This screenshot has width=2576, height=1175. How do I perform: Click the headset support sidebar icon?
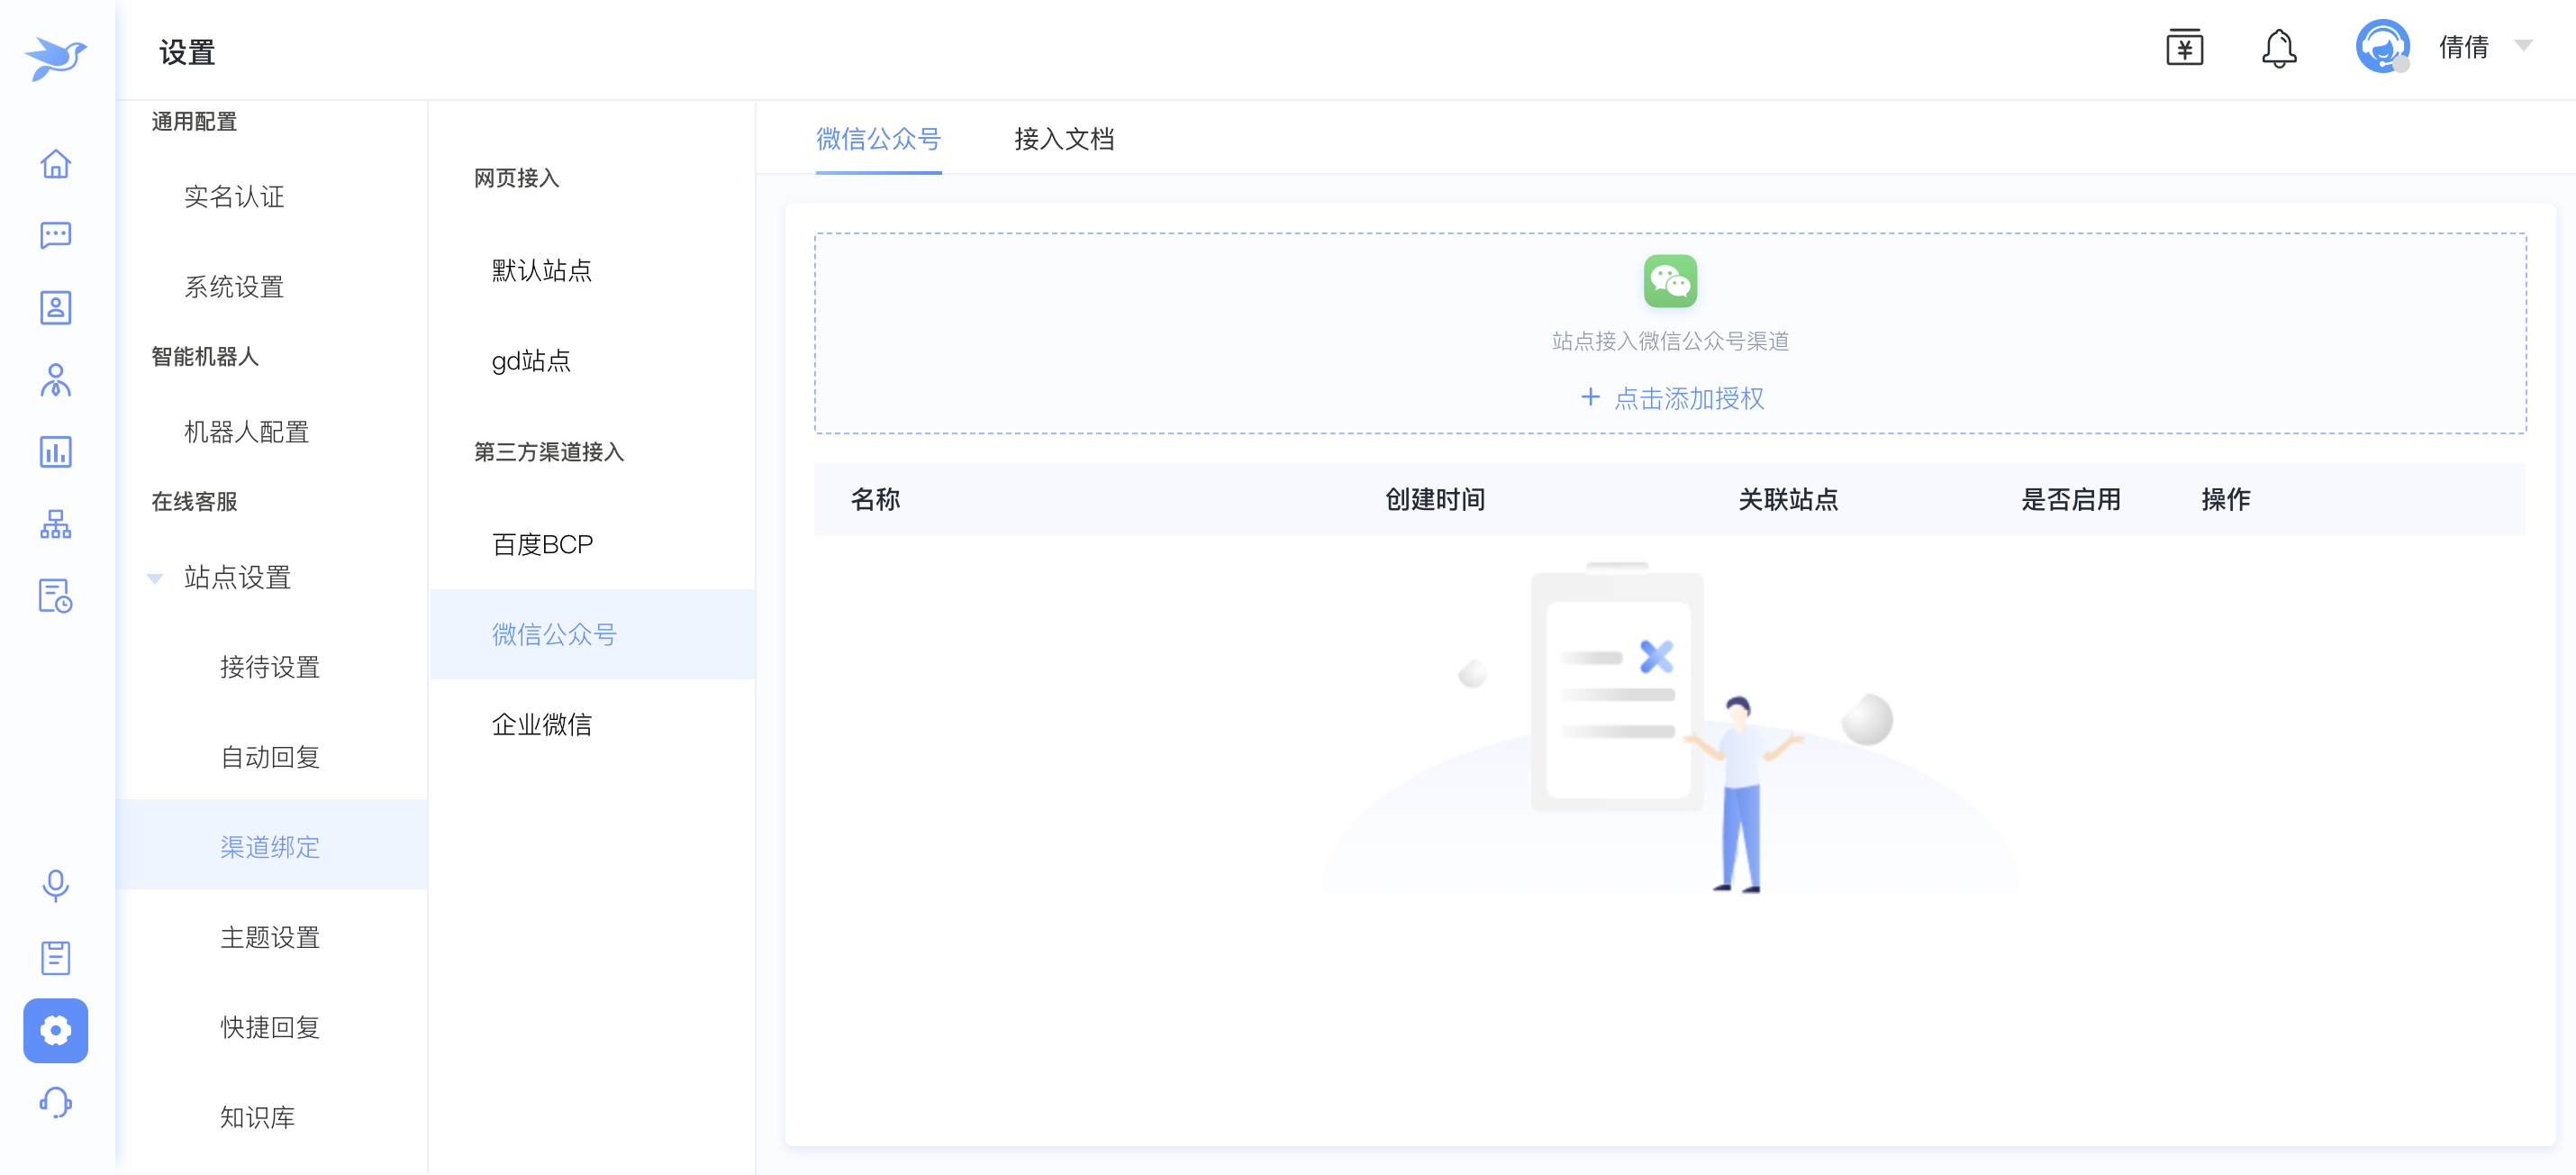[55, 1102]
